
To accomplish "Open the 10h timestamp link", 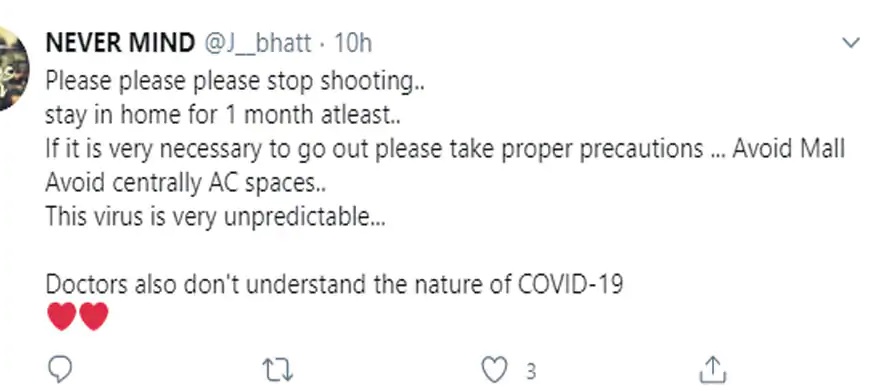I will (x=352, y=43).
